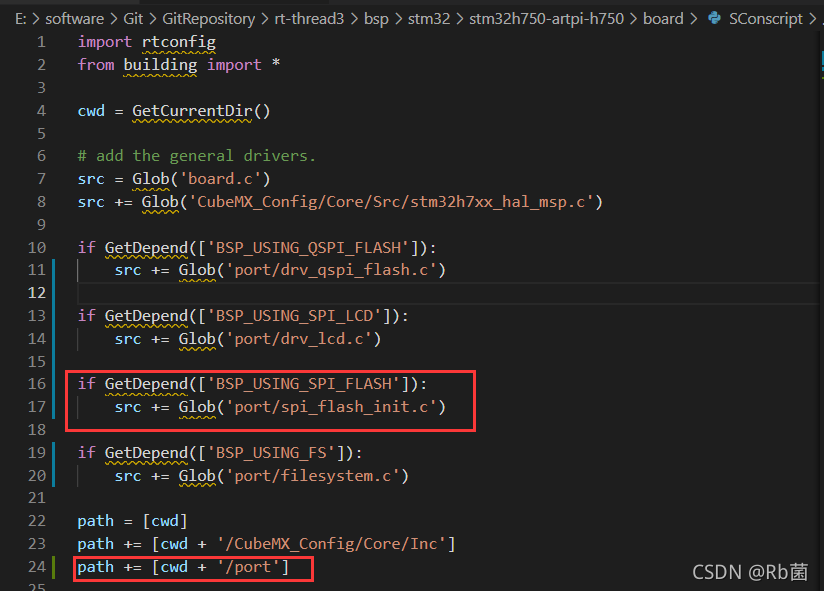Click the scrollbar on the right edge
The width and height of the screenshot is (824, 591).
(820, 300)
